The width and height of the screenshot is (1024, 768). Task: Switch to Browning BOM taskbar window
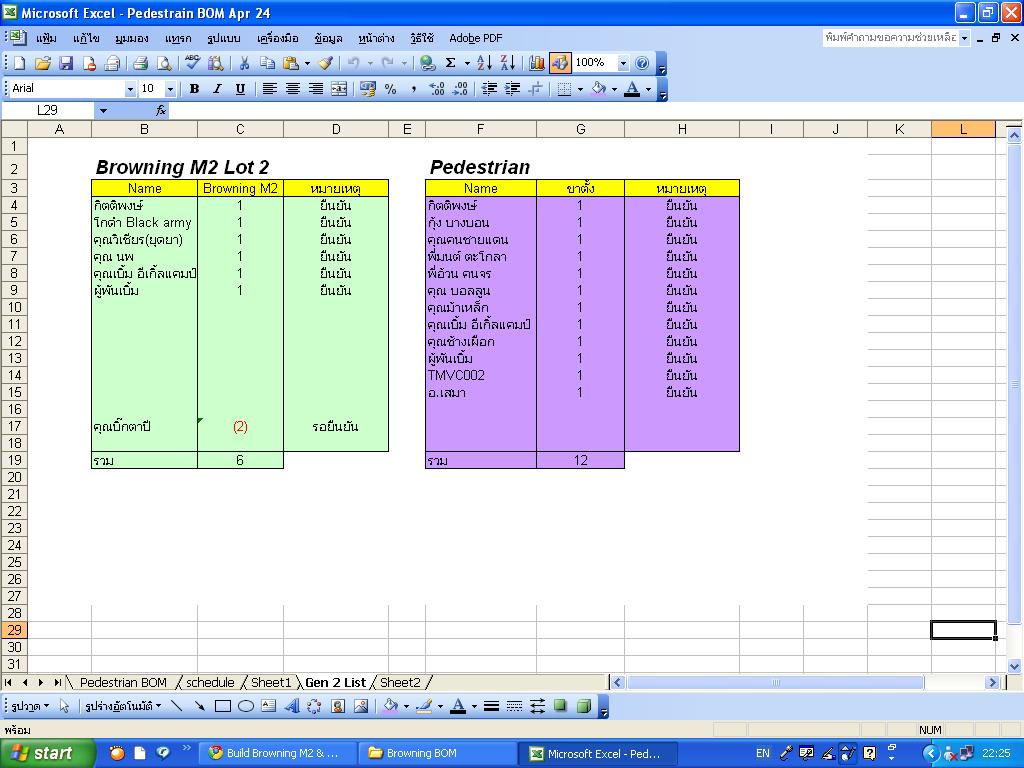tap(439, 753)
